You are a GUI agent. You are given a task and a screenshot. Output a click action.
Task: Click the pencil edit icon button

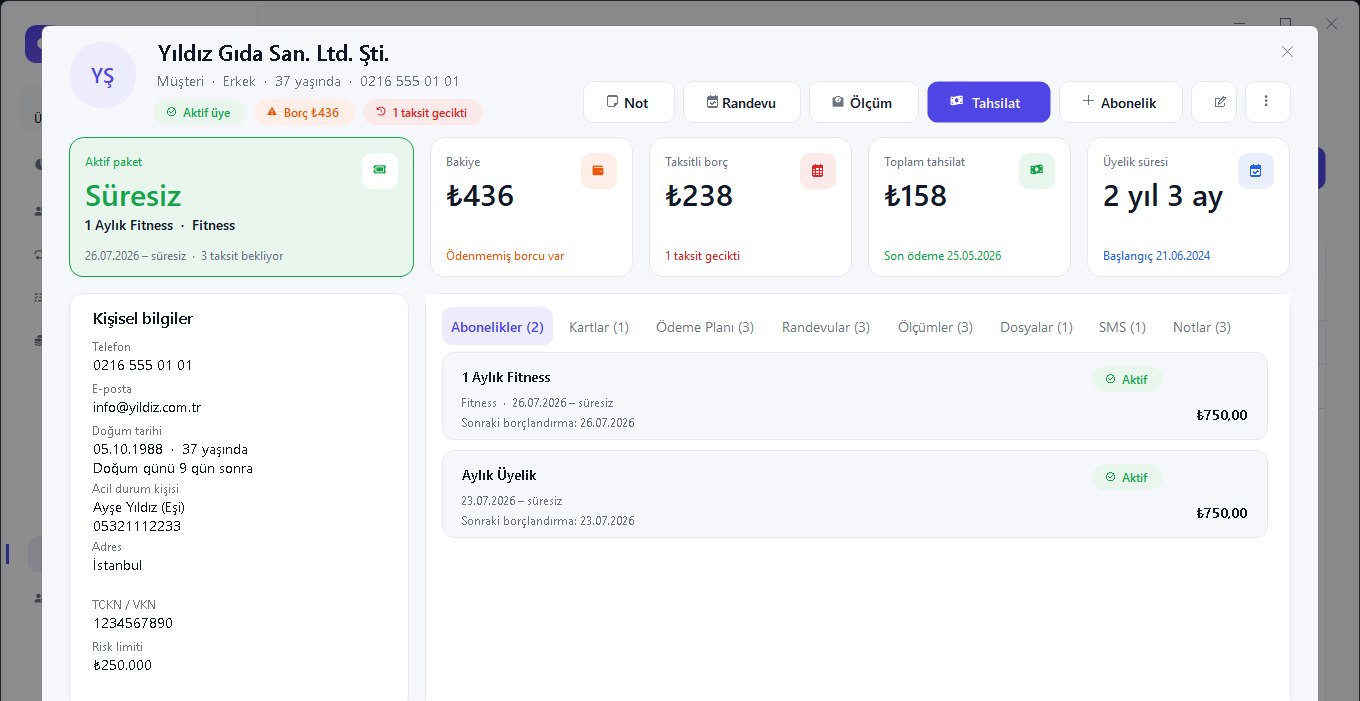tap(1219, 102)
